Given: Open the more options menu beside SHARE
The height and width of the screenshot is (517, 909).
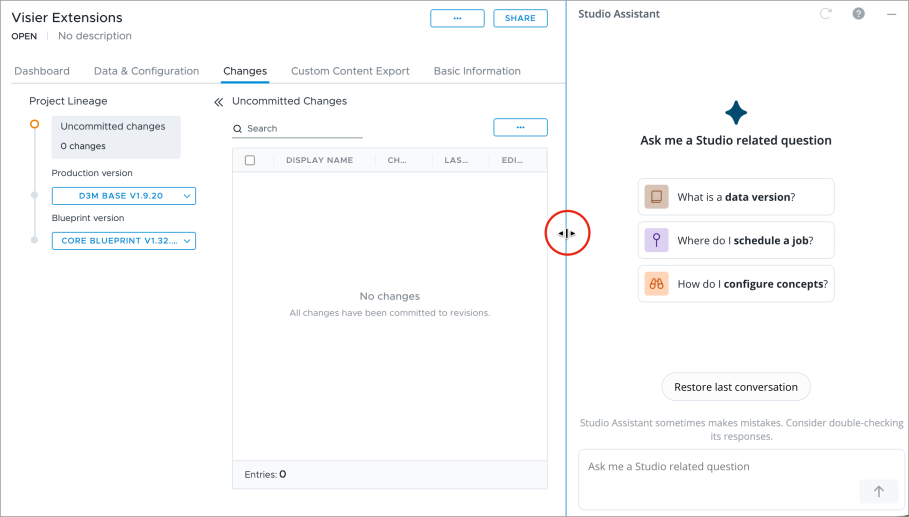Looking at the screenshot, I should 457,18.
